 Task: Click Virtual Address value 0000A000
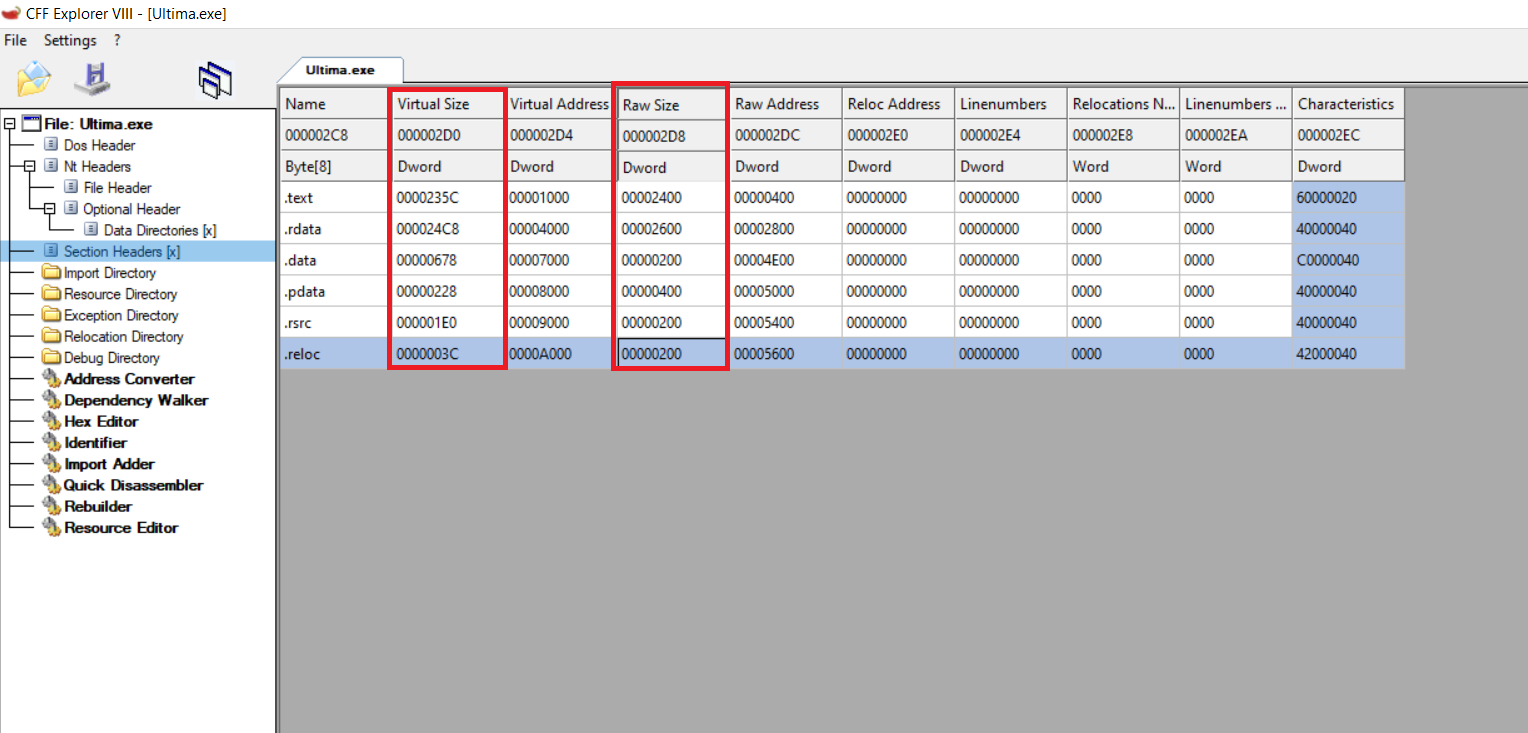point(560,353)
